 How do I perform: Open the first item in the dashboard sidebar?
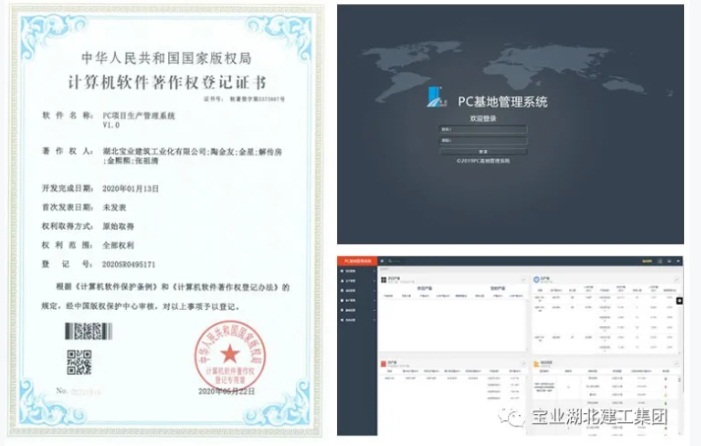(357, 271)
